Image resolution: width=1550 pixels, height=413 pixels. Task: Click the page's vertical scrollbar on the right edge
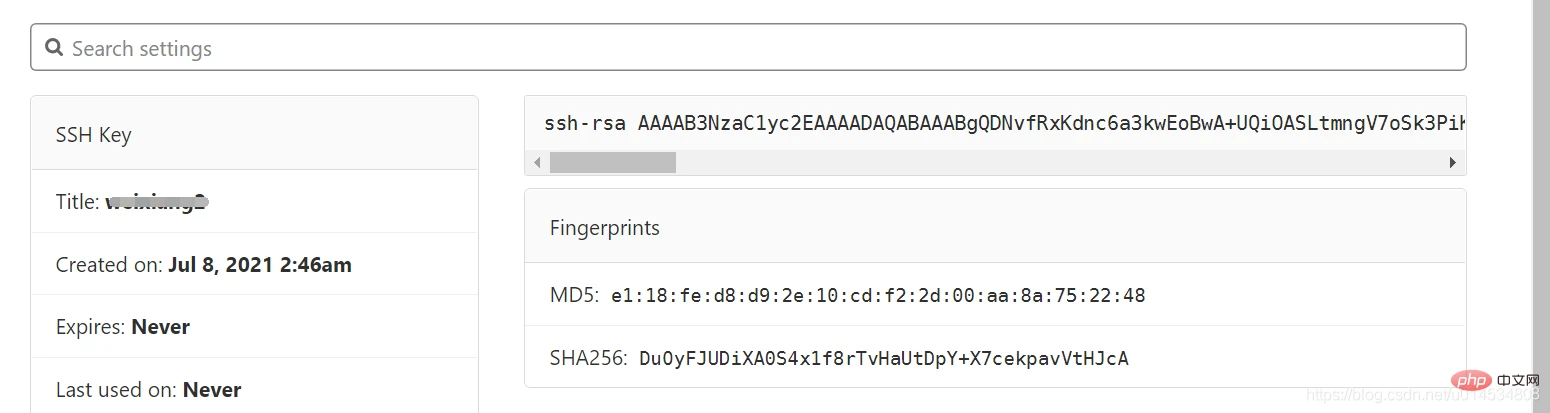(1541, 200)
